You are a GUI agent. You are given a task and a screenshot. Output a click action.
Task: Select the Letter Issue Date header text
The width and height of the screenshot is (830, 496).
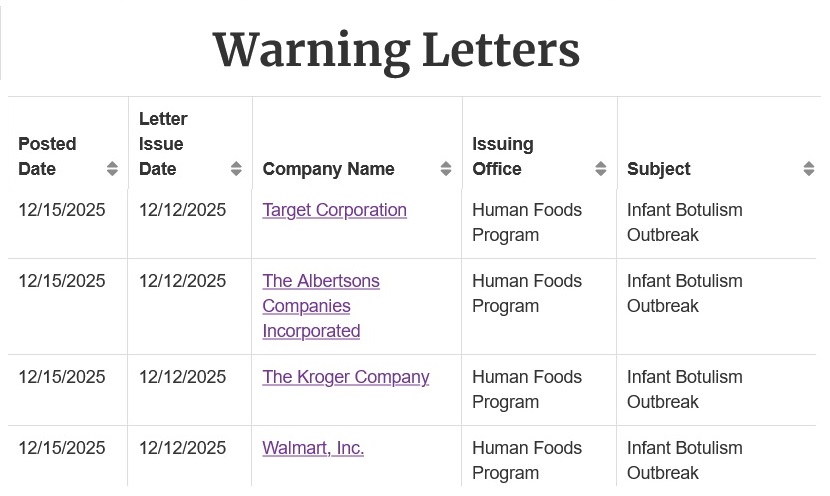click(x=163, y=144)
